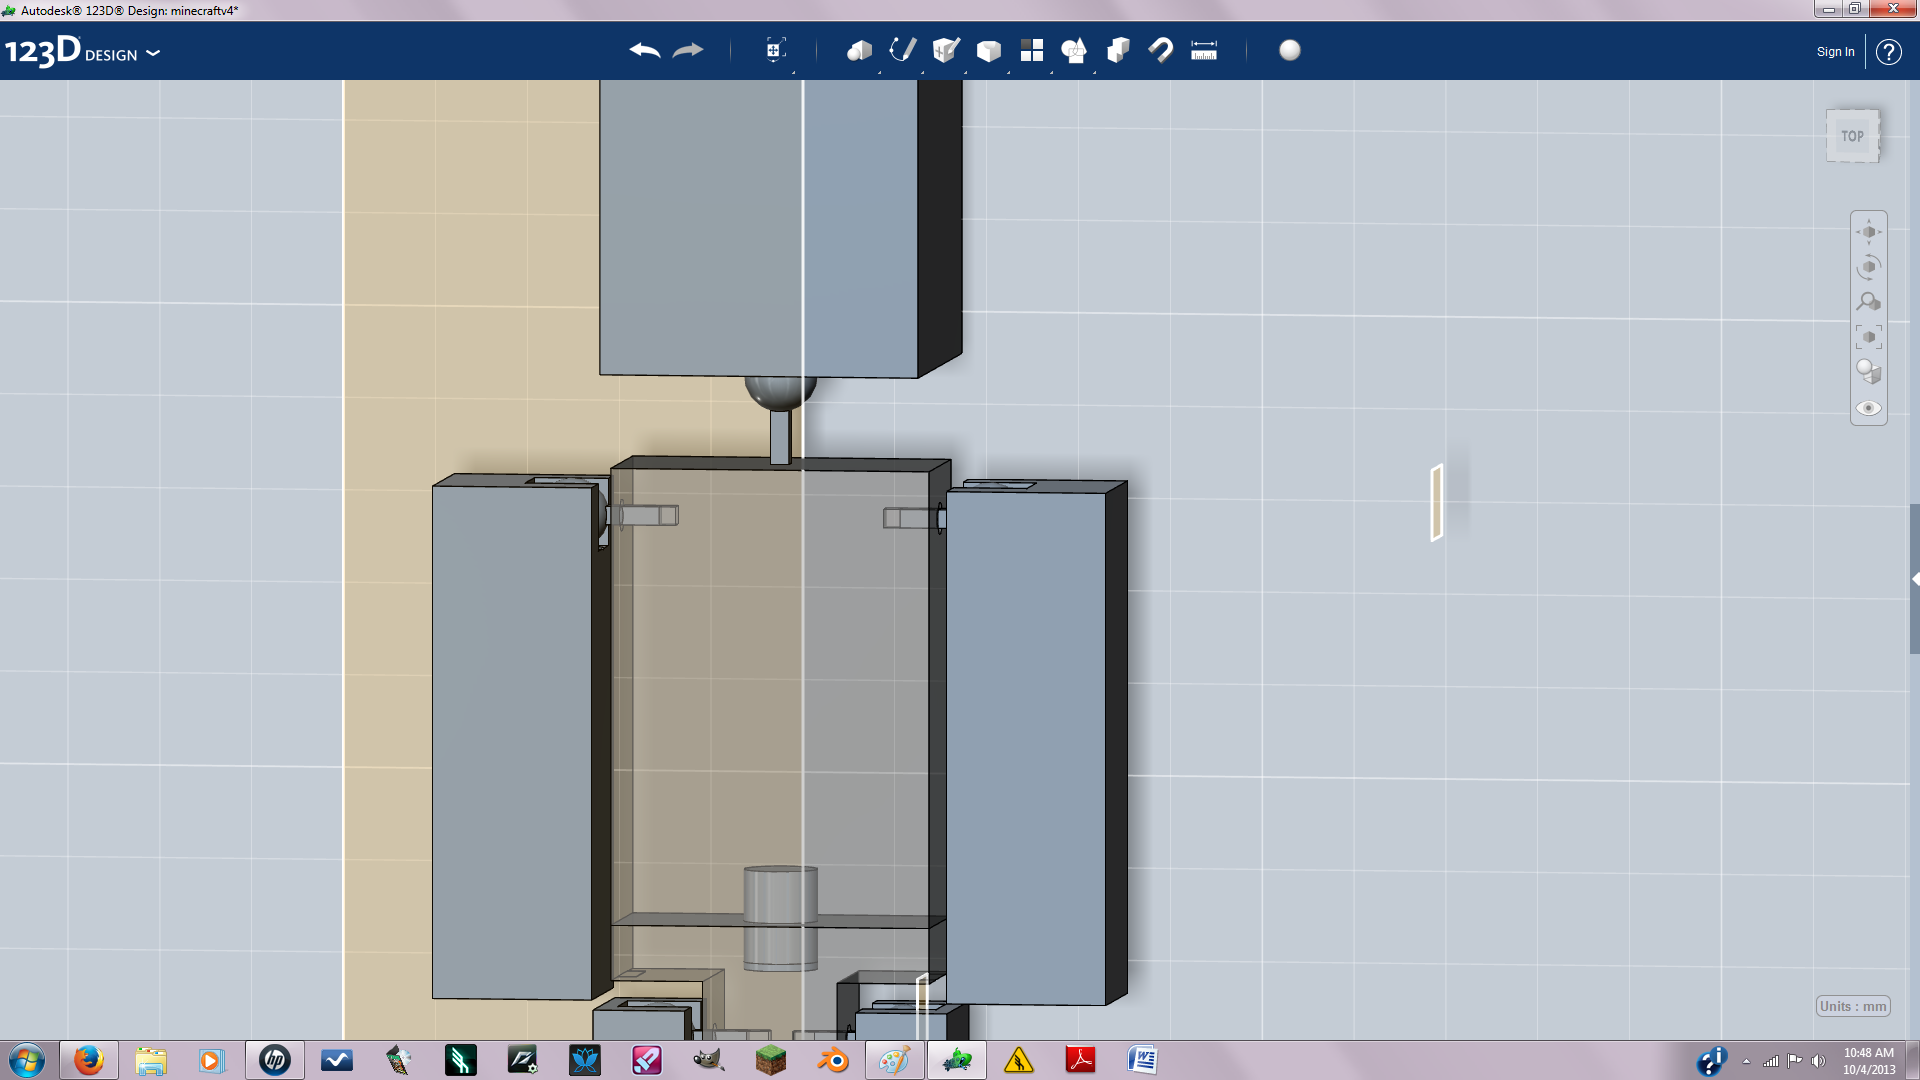Open the HP taskbar icon
The height and width of the screenshot is (1080, 1920).
click(x=275, y=1060)
